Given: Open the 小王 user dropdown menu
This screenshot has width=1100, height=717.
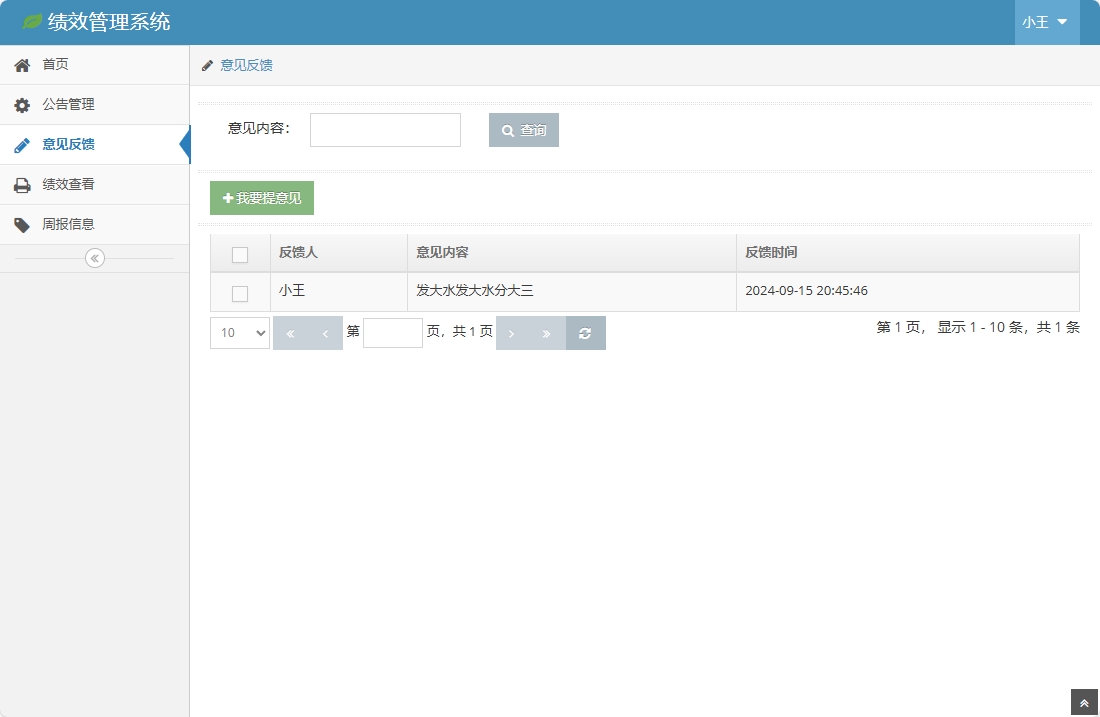Looking at the screenshot, I should tap(1046, 22).
